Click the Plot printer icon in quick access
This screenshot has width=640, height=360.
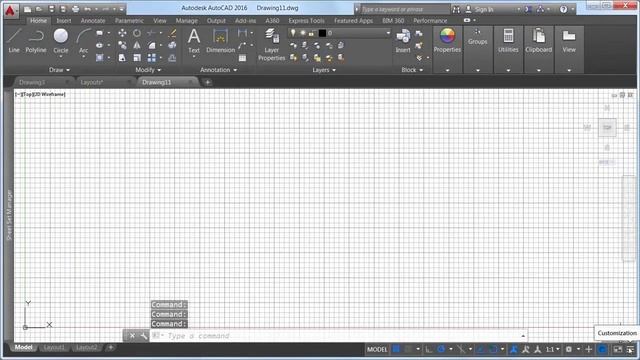tap(76, 9)
